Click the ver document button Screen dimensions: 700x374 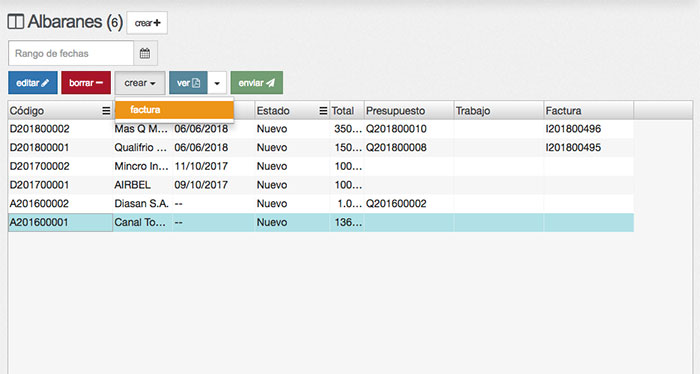click(188, 83)
